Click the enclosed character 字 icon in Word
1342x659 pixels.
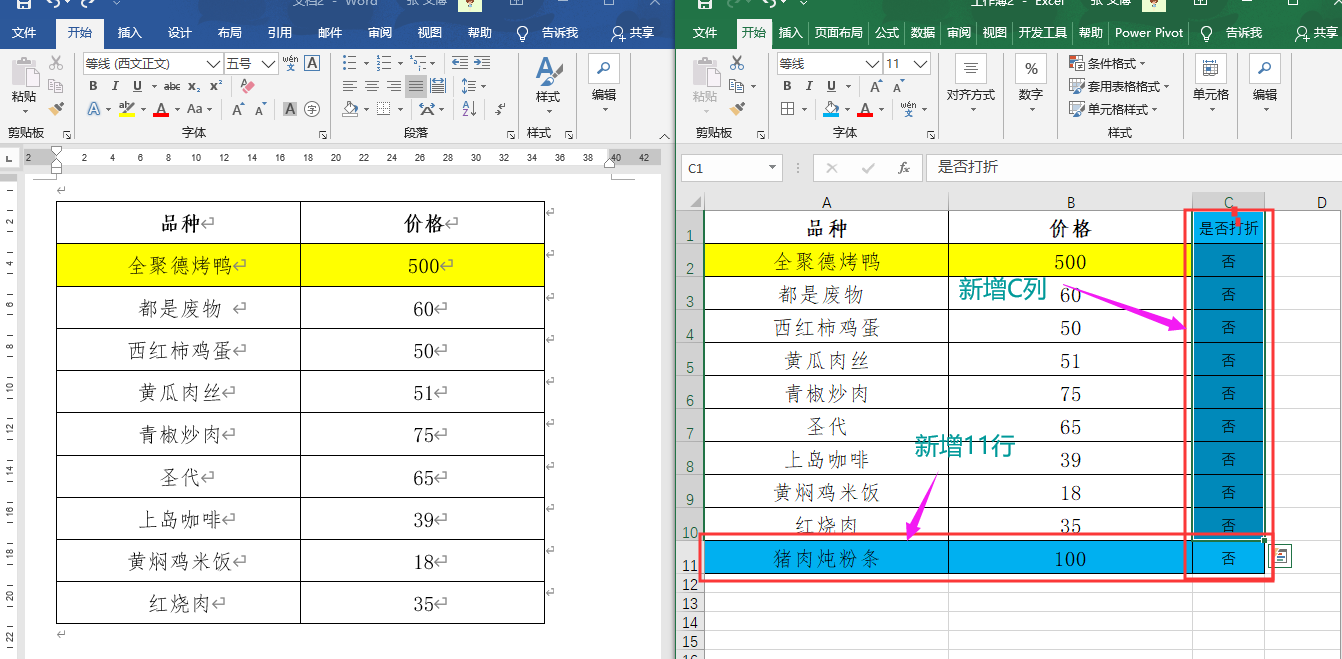311,109
